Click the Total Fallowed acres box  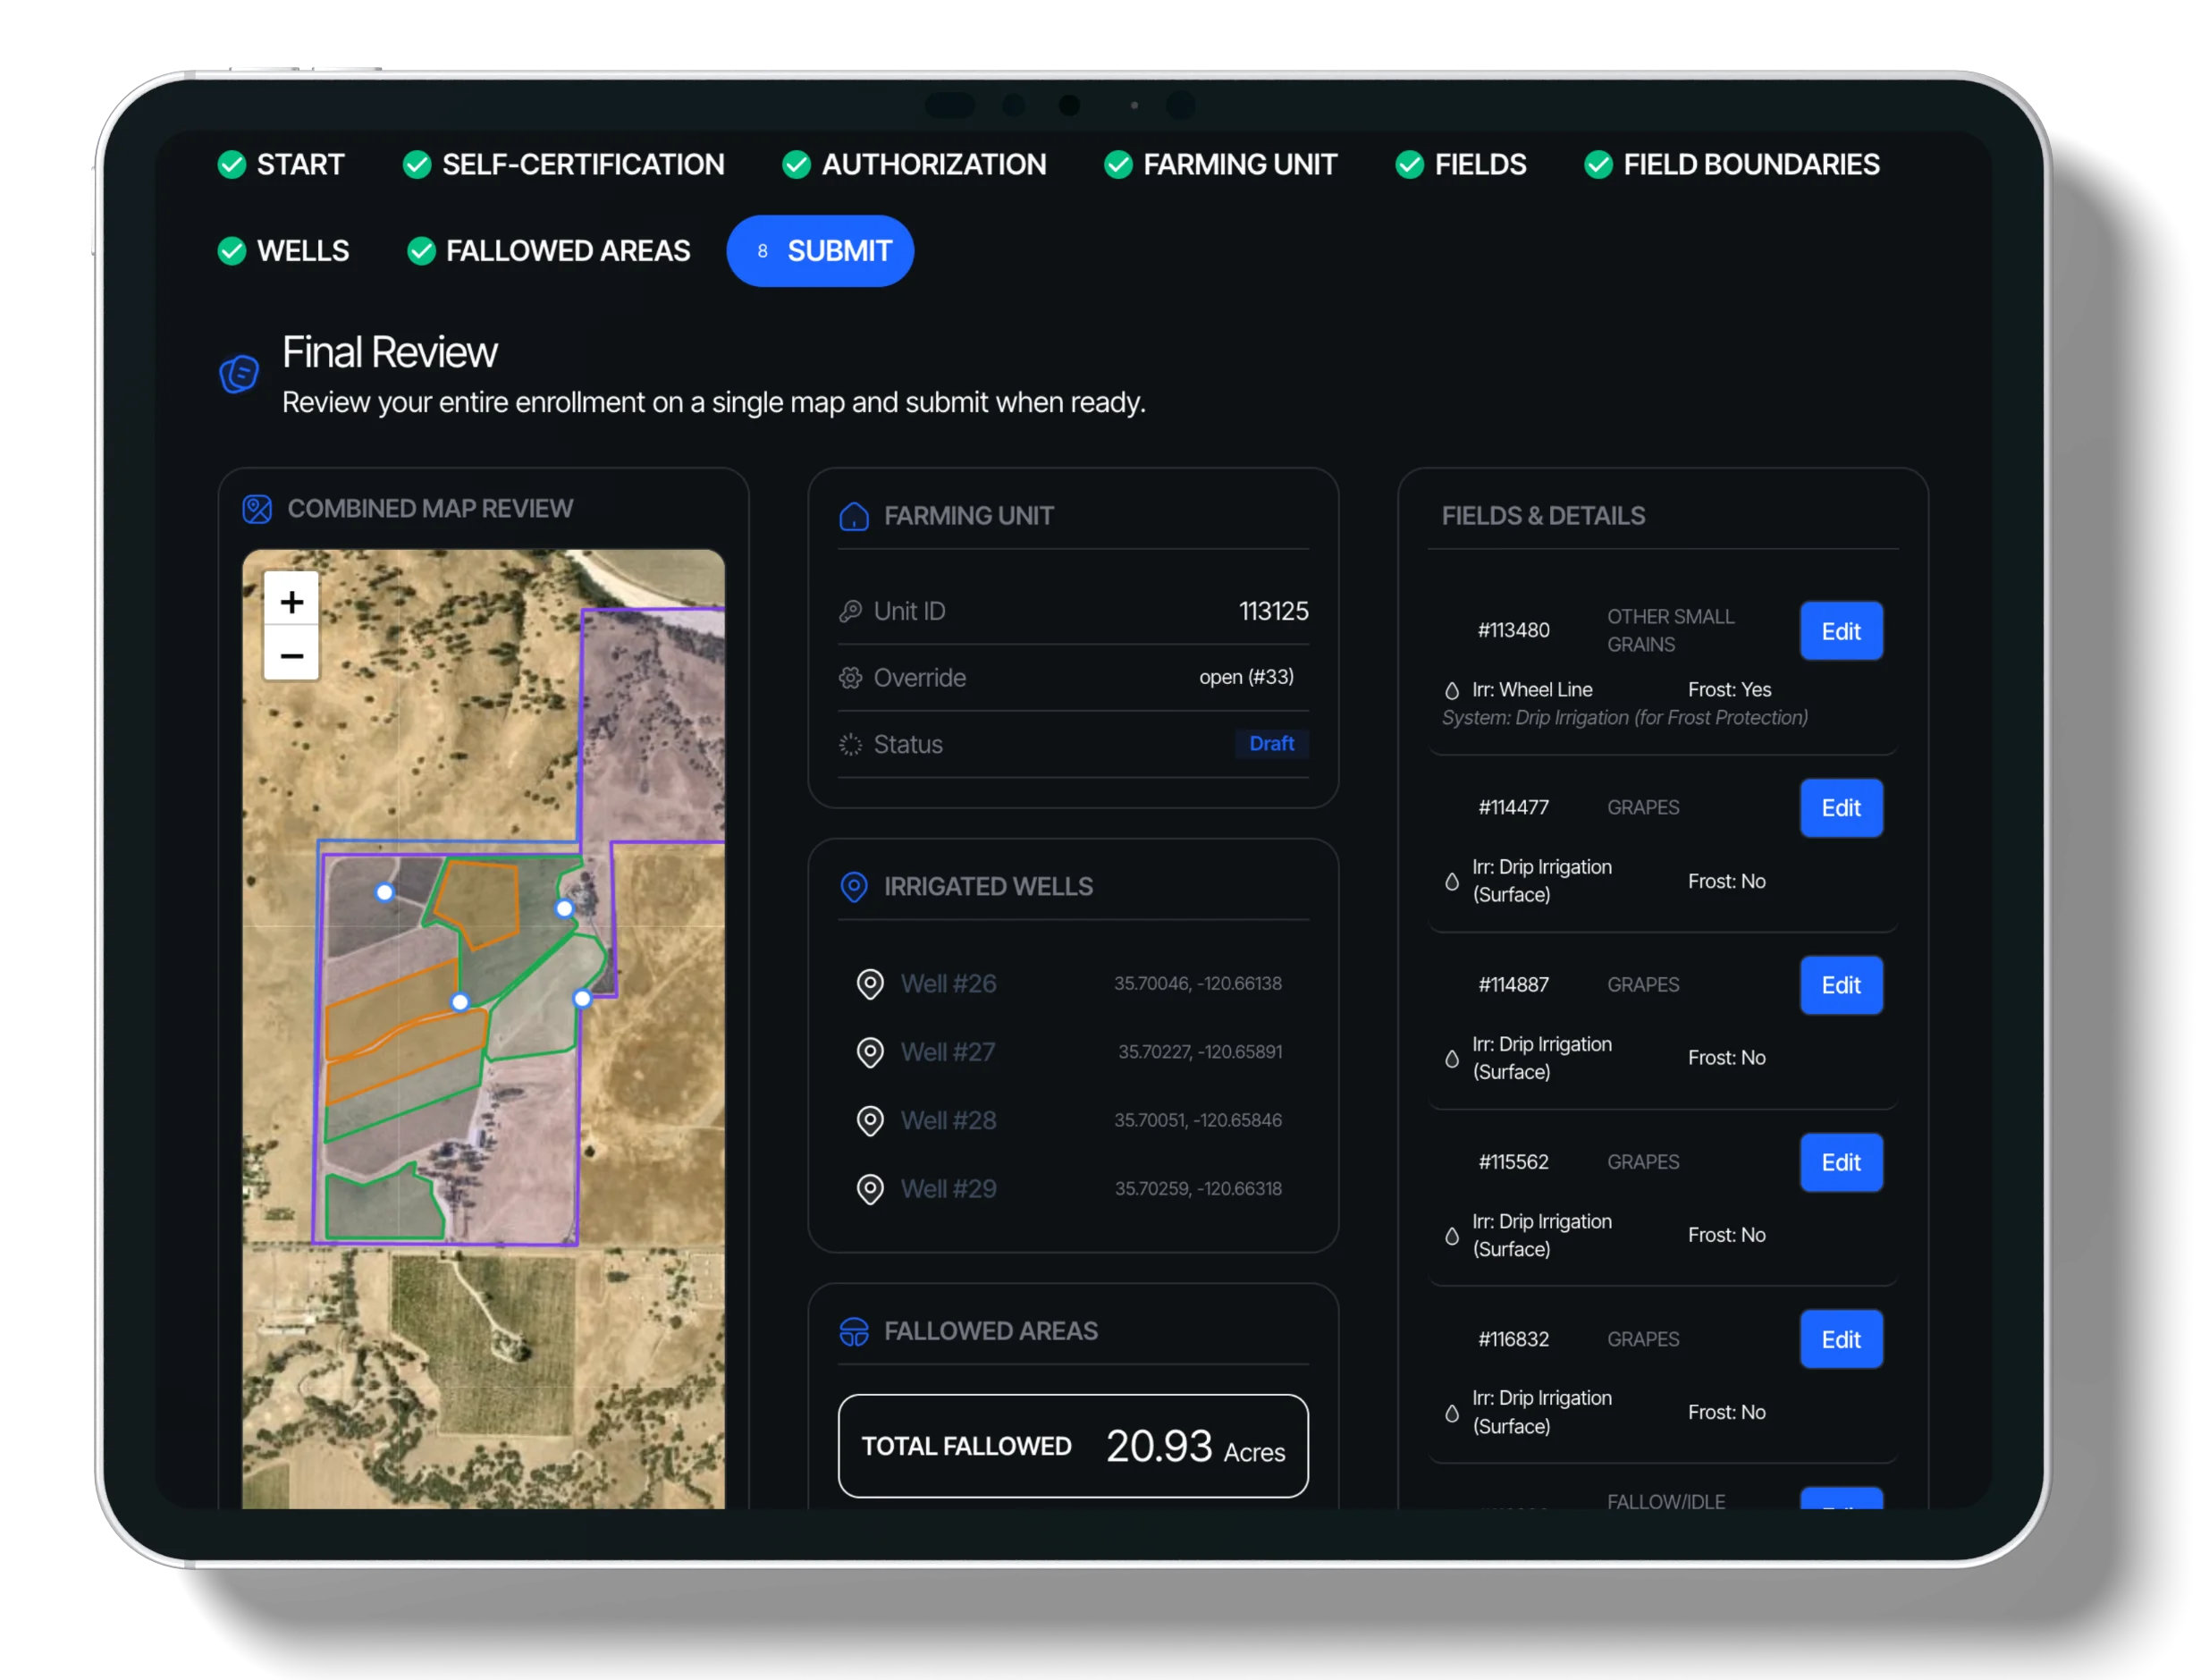point(1072,1446)
